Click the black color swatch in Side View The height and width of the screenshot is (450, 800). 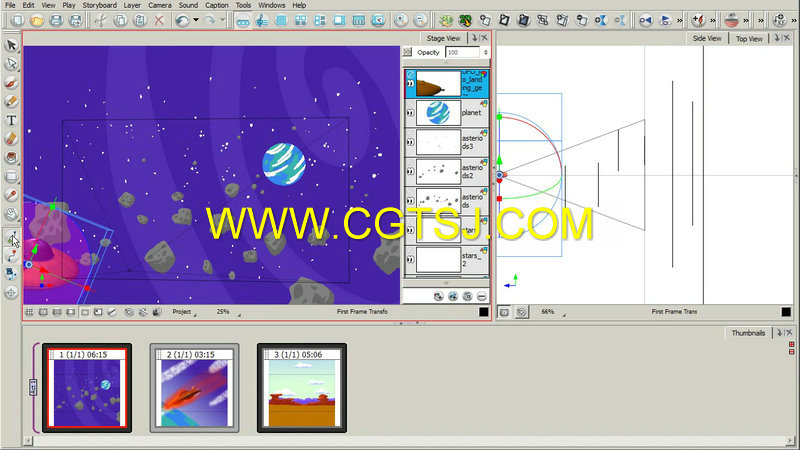(786, 312)
